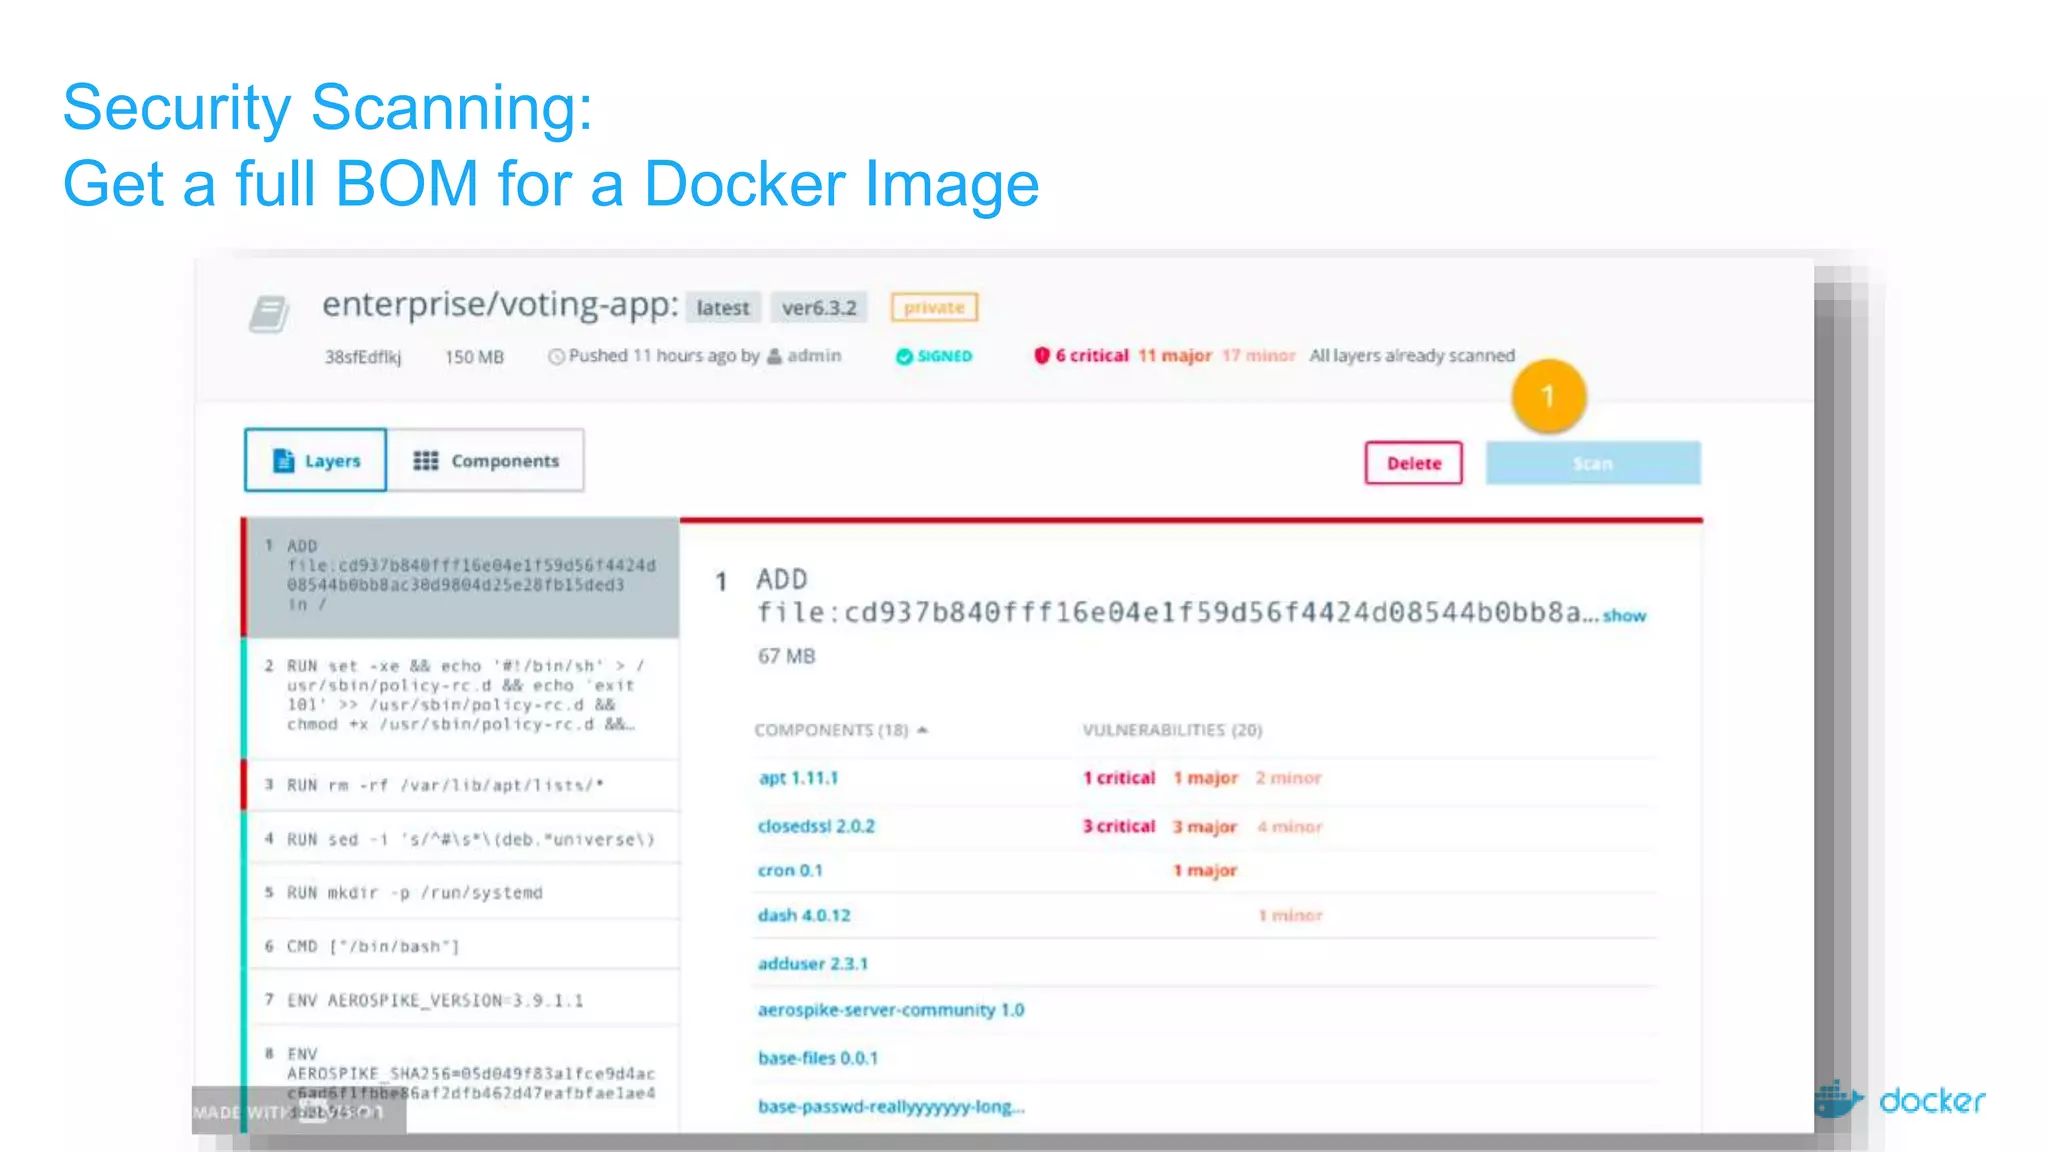Click the Components tab grid icon
This screenshot has width=2048, height=1152.
pyautogui.click(x=426, y=461)
